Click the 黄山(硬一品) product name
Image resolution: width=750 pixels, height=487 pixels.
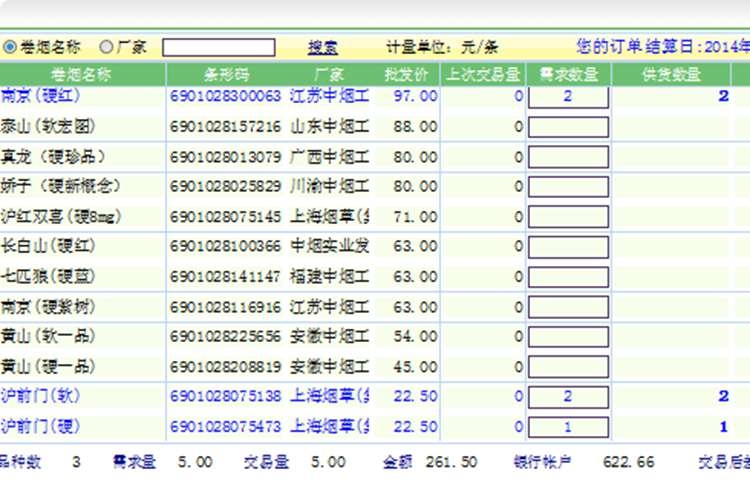[48, 367]
